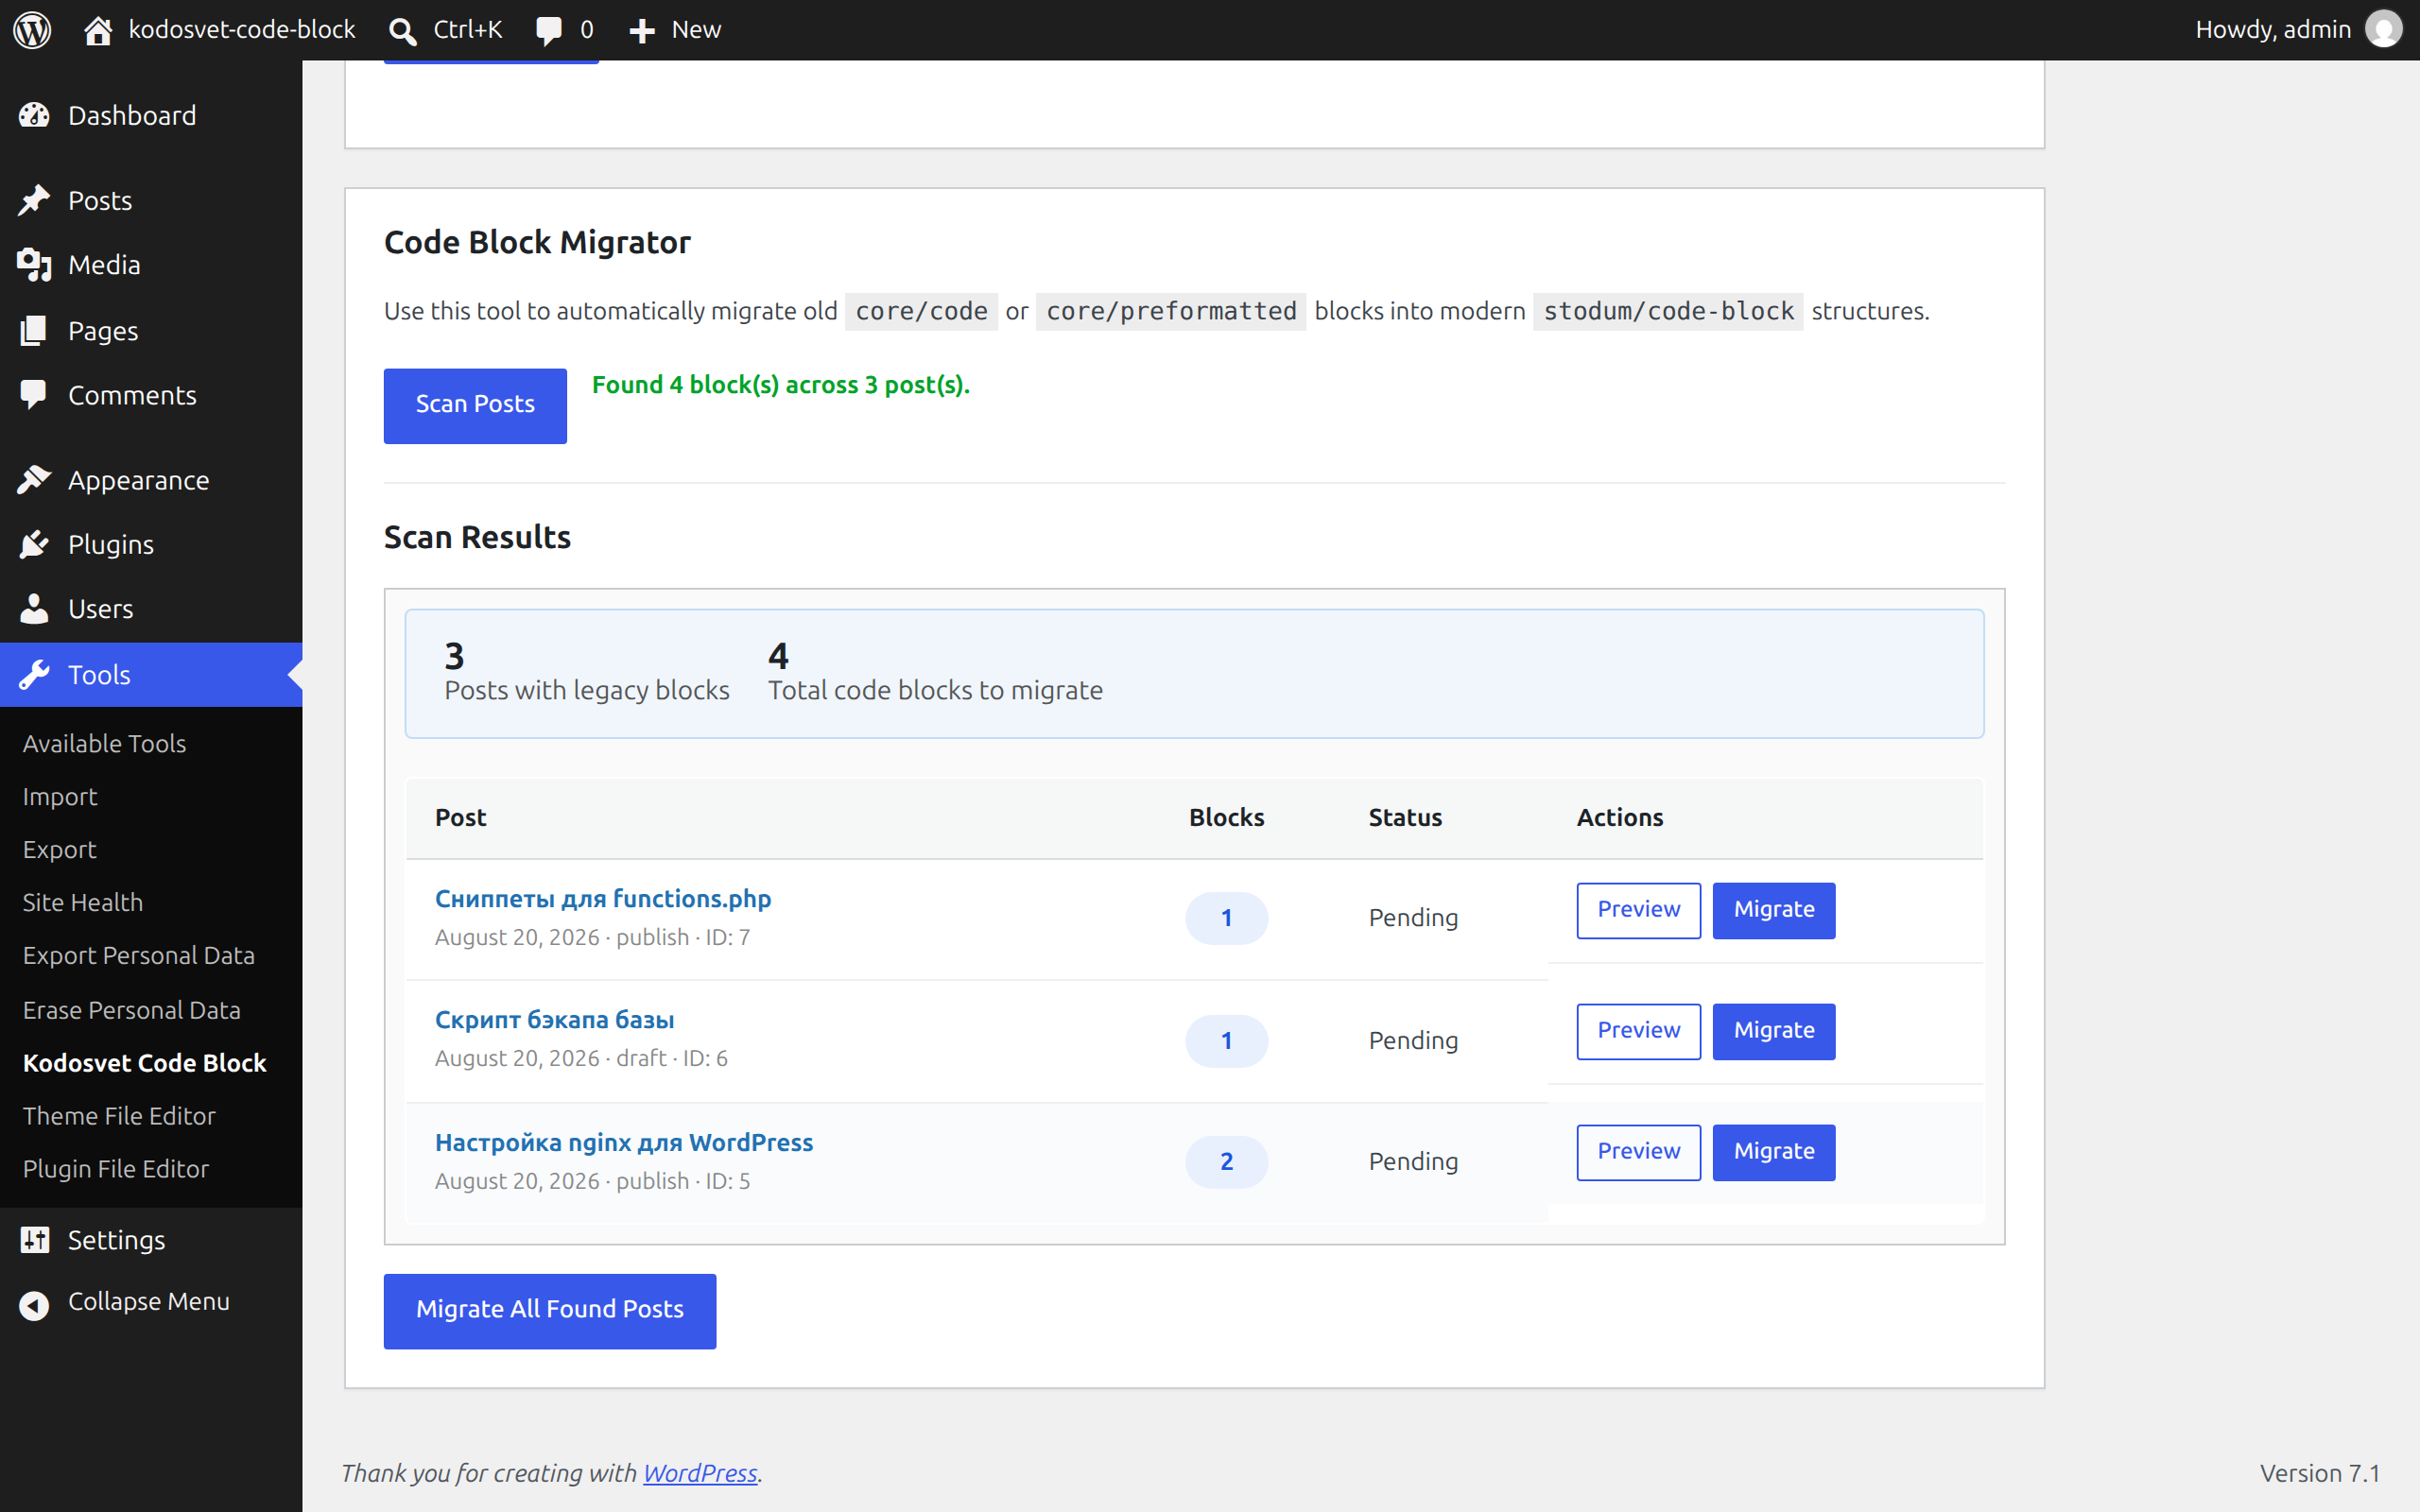
Task: Open Plugin File Editor
Action: pos(116,1168)
